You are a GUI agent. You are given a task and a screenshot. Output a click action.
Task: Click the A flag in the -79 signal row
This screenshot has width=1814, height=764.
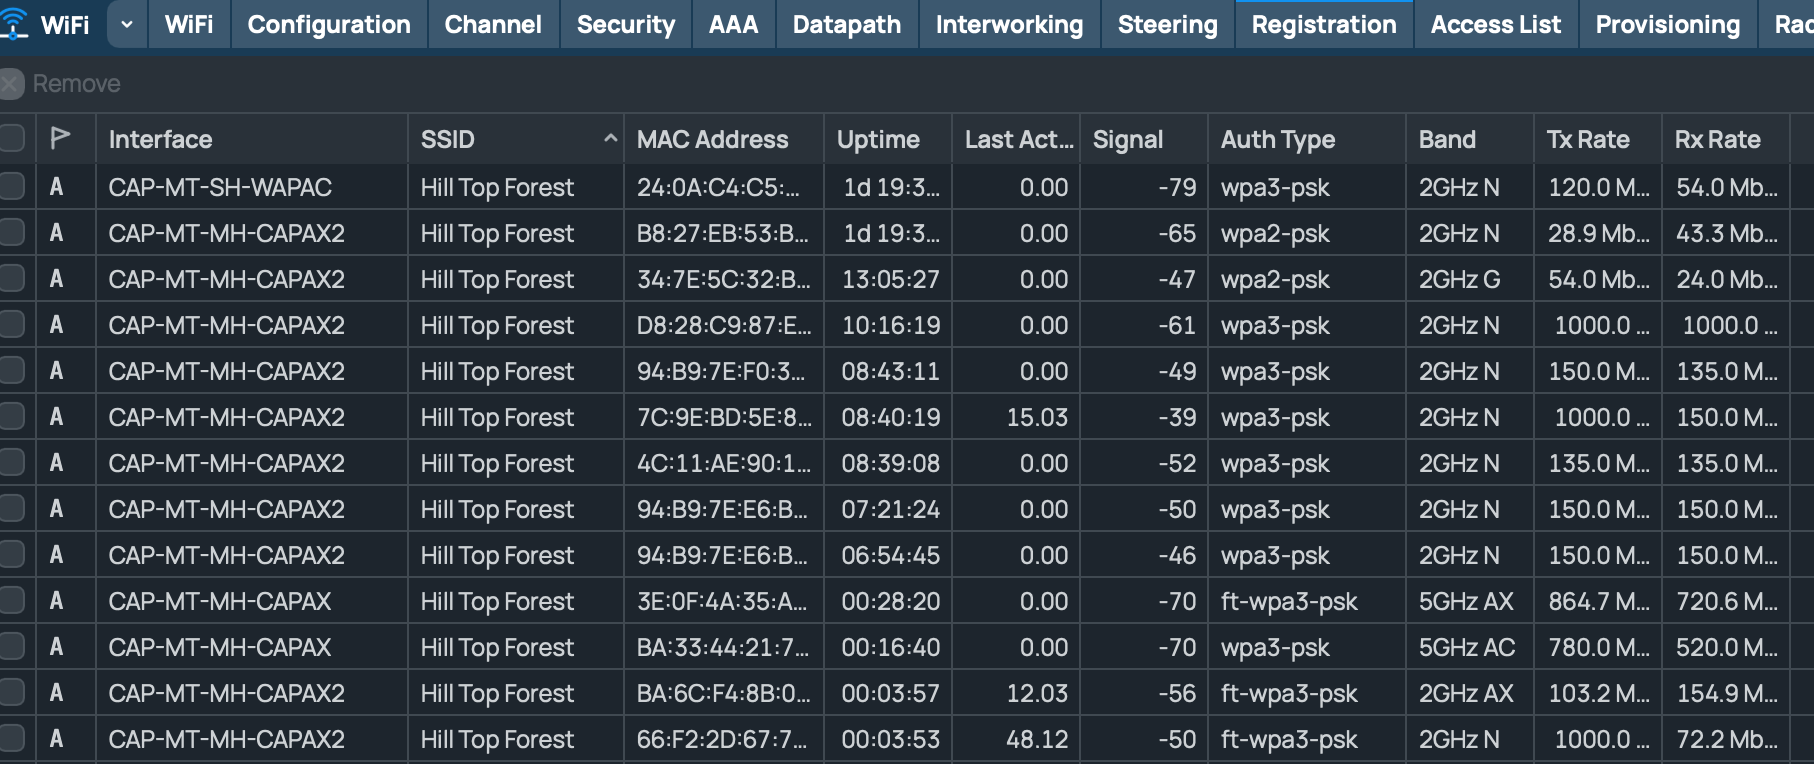(56, 187)
